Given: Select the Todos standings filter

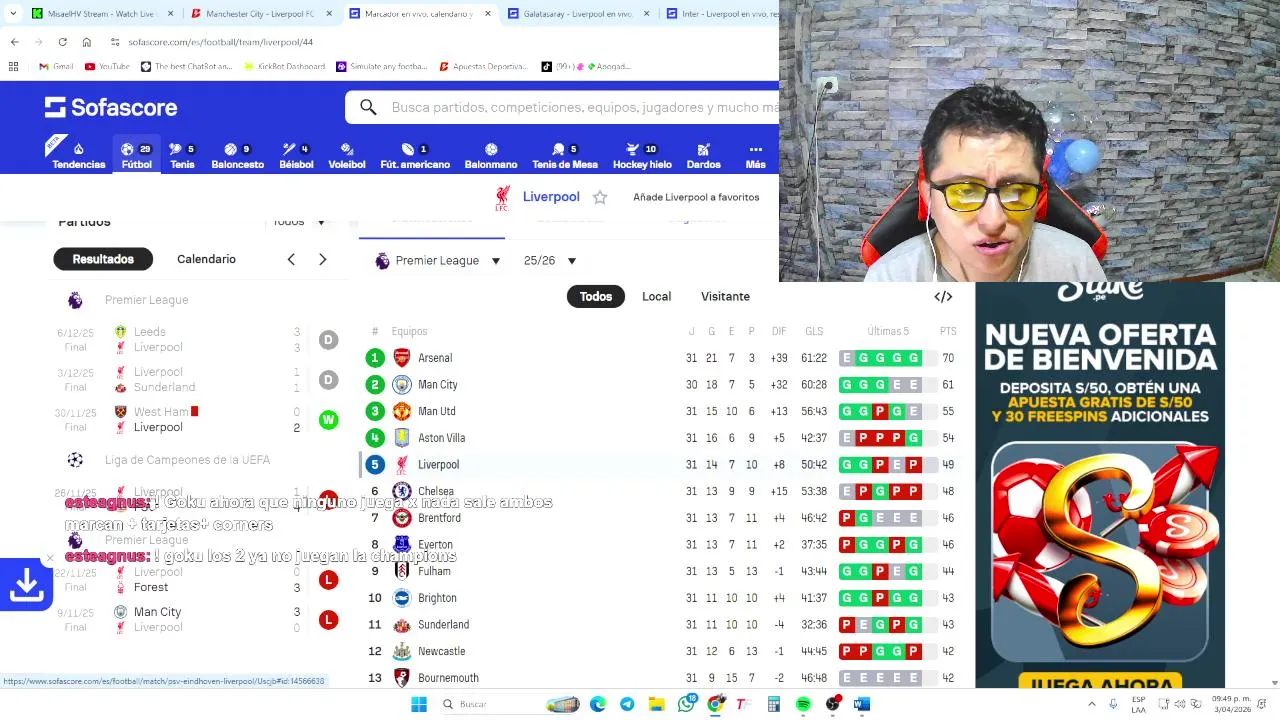Looking at the screenshot, I should (x=596, y=296).
